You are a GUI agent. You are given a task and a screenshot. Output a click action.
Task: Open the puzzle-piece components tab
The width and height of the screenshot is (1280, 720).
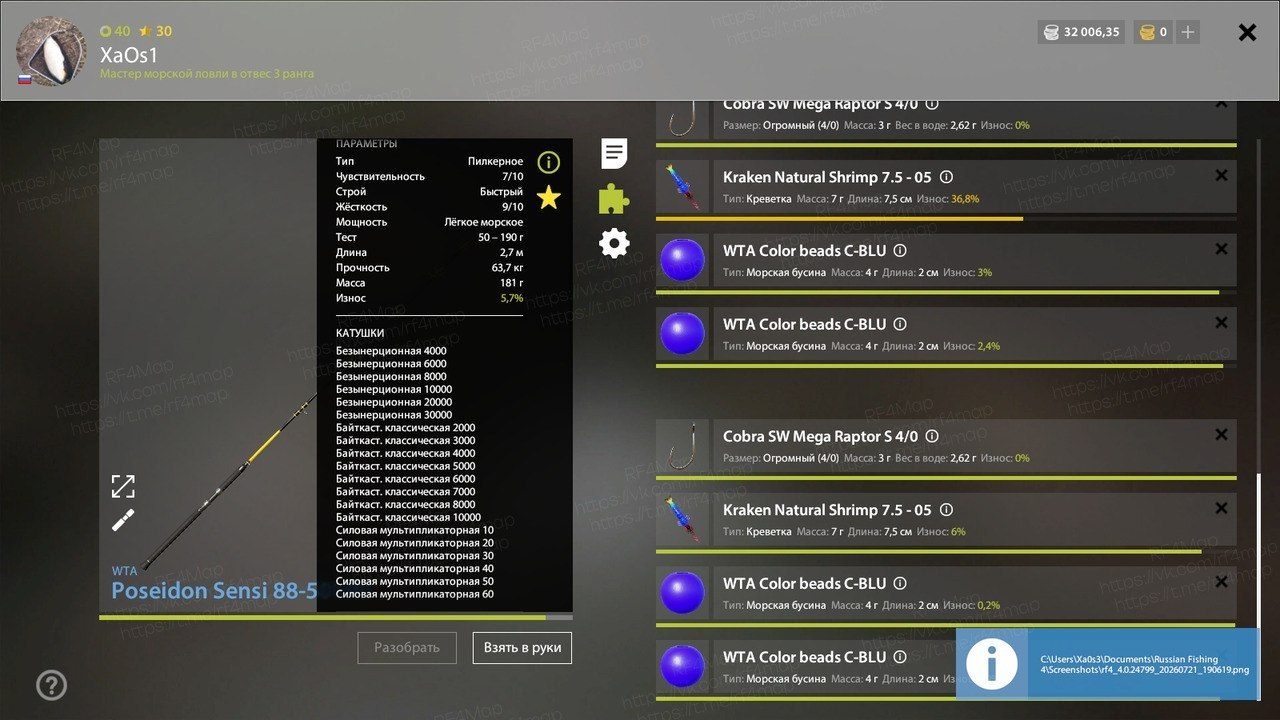614,199
